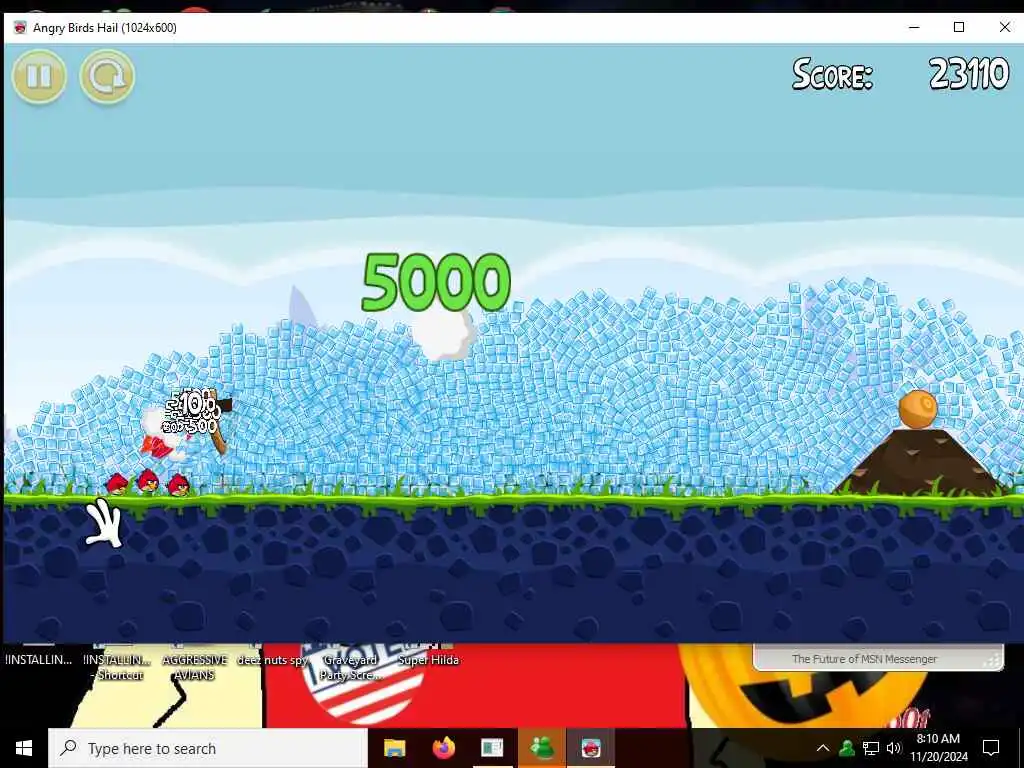Open network settings tray icon

tap(871, 748)
